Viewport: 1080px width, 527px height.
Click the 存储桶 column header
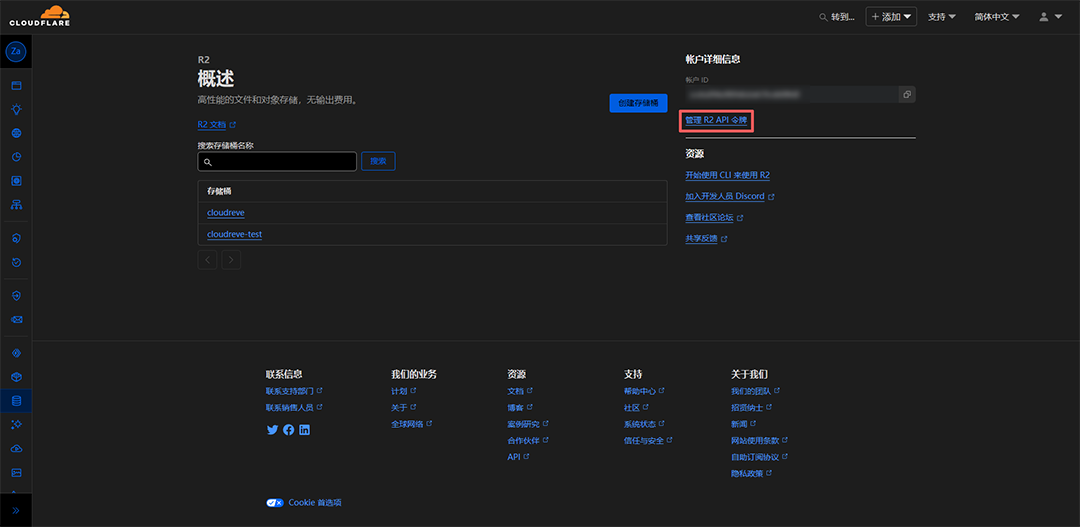tap(219, 191)
